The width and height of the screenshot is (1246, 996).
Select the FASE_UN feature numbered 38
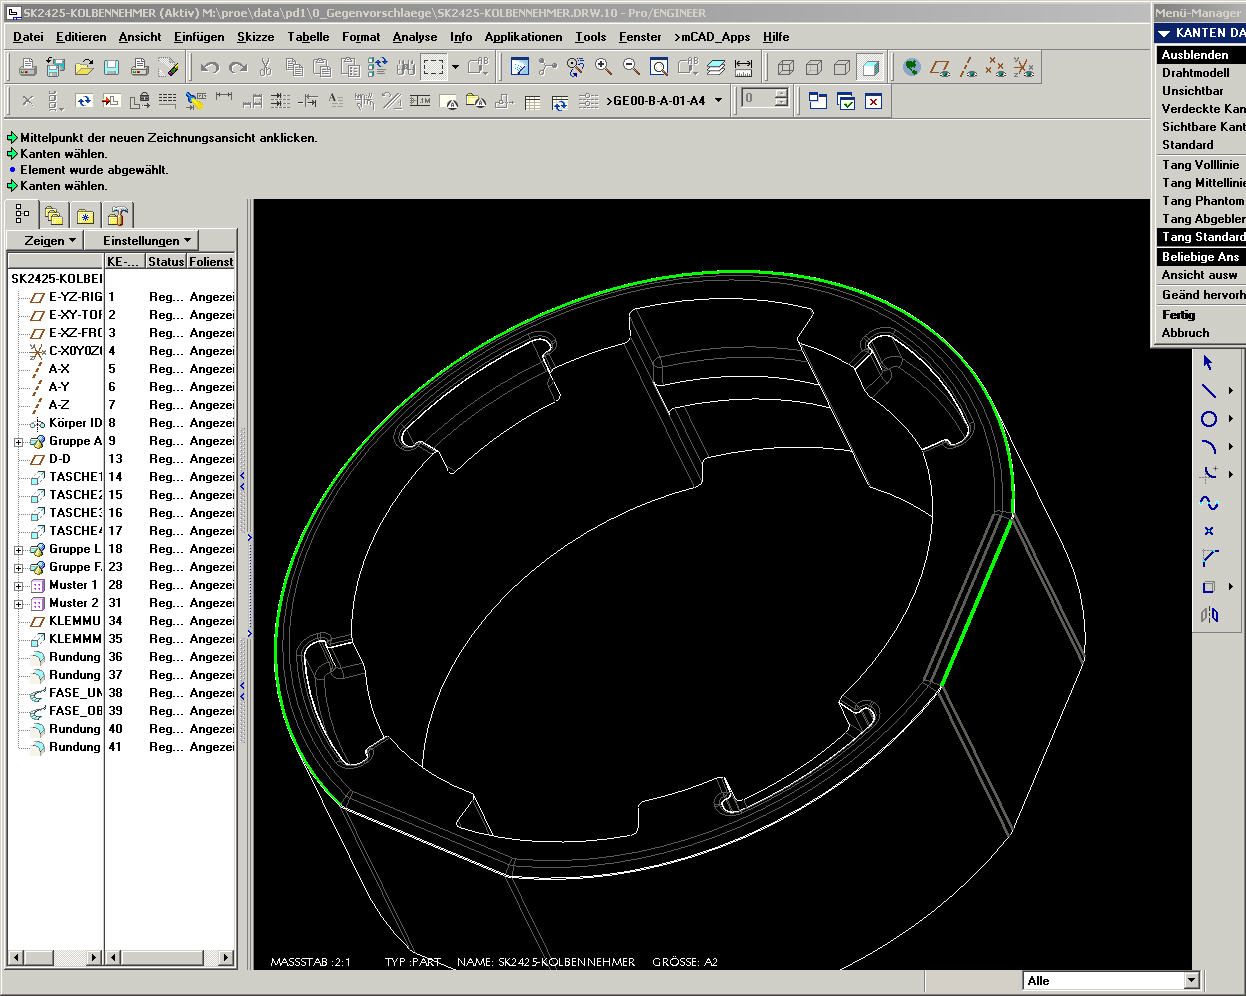click(121, 693)
